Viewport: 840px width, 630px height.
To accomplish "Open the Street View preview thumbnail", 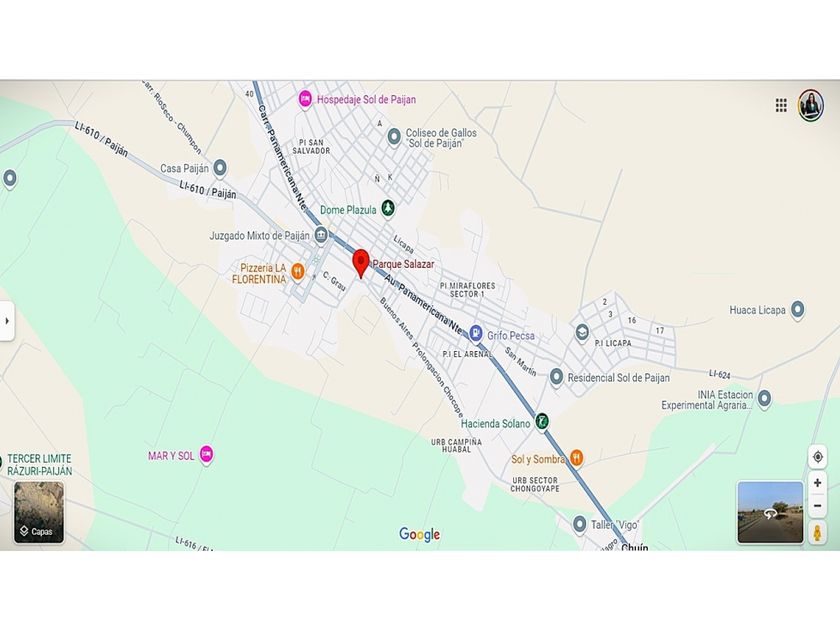I will (770, 513).
